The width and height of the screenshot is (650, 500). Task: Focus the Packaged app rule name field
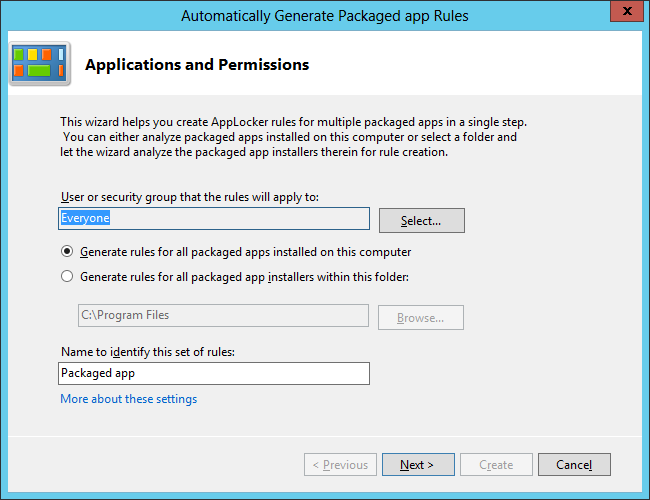pyautogui.click(x=213, y=373)
